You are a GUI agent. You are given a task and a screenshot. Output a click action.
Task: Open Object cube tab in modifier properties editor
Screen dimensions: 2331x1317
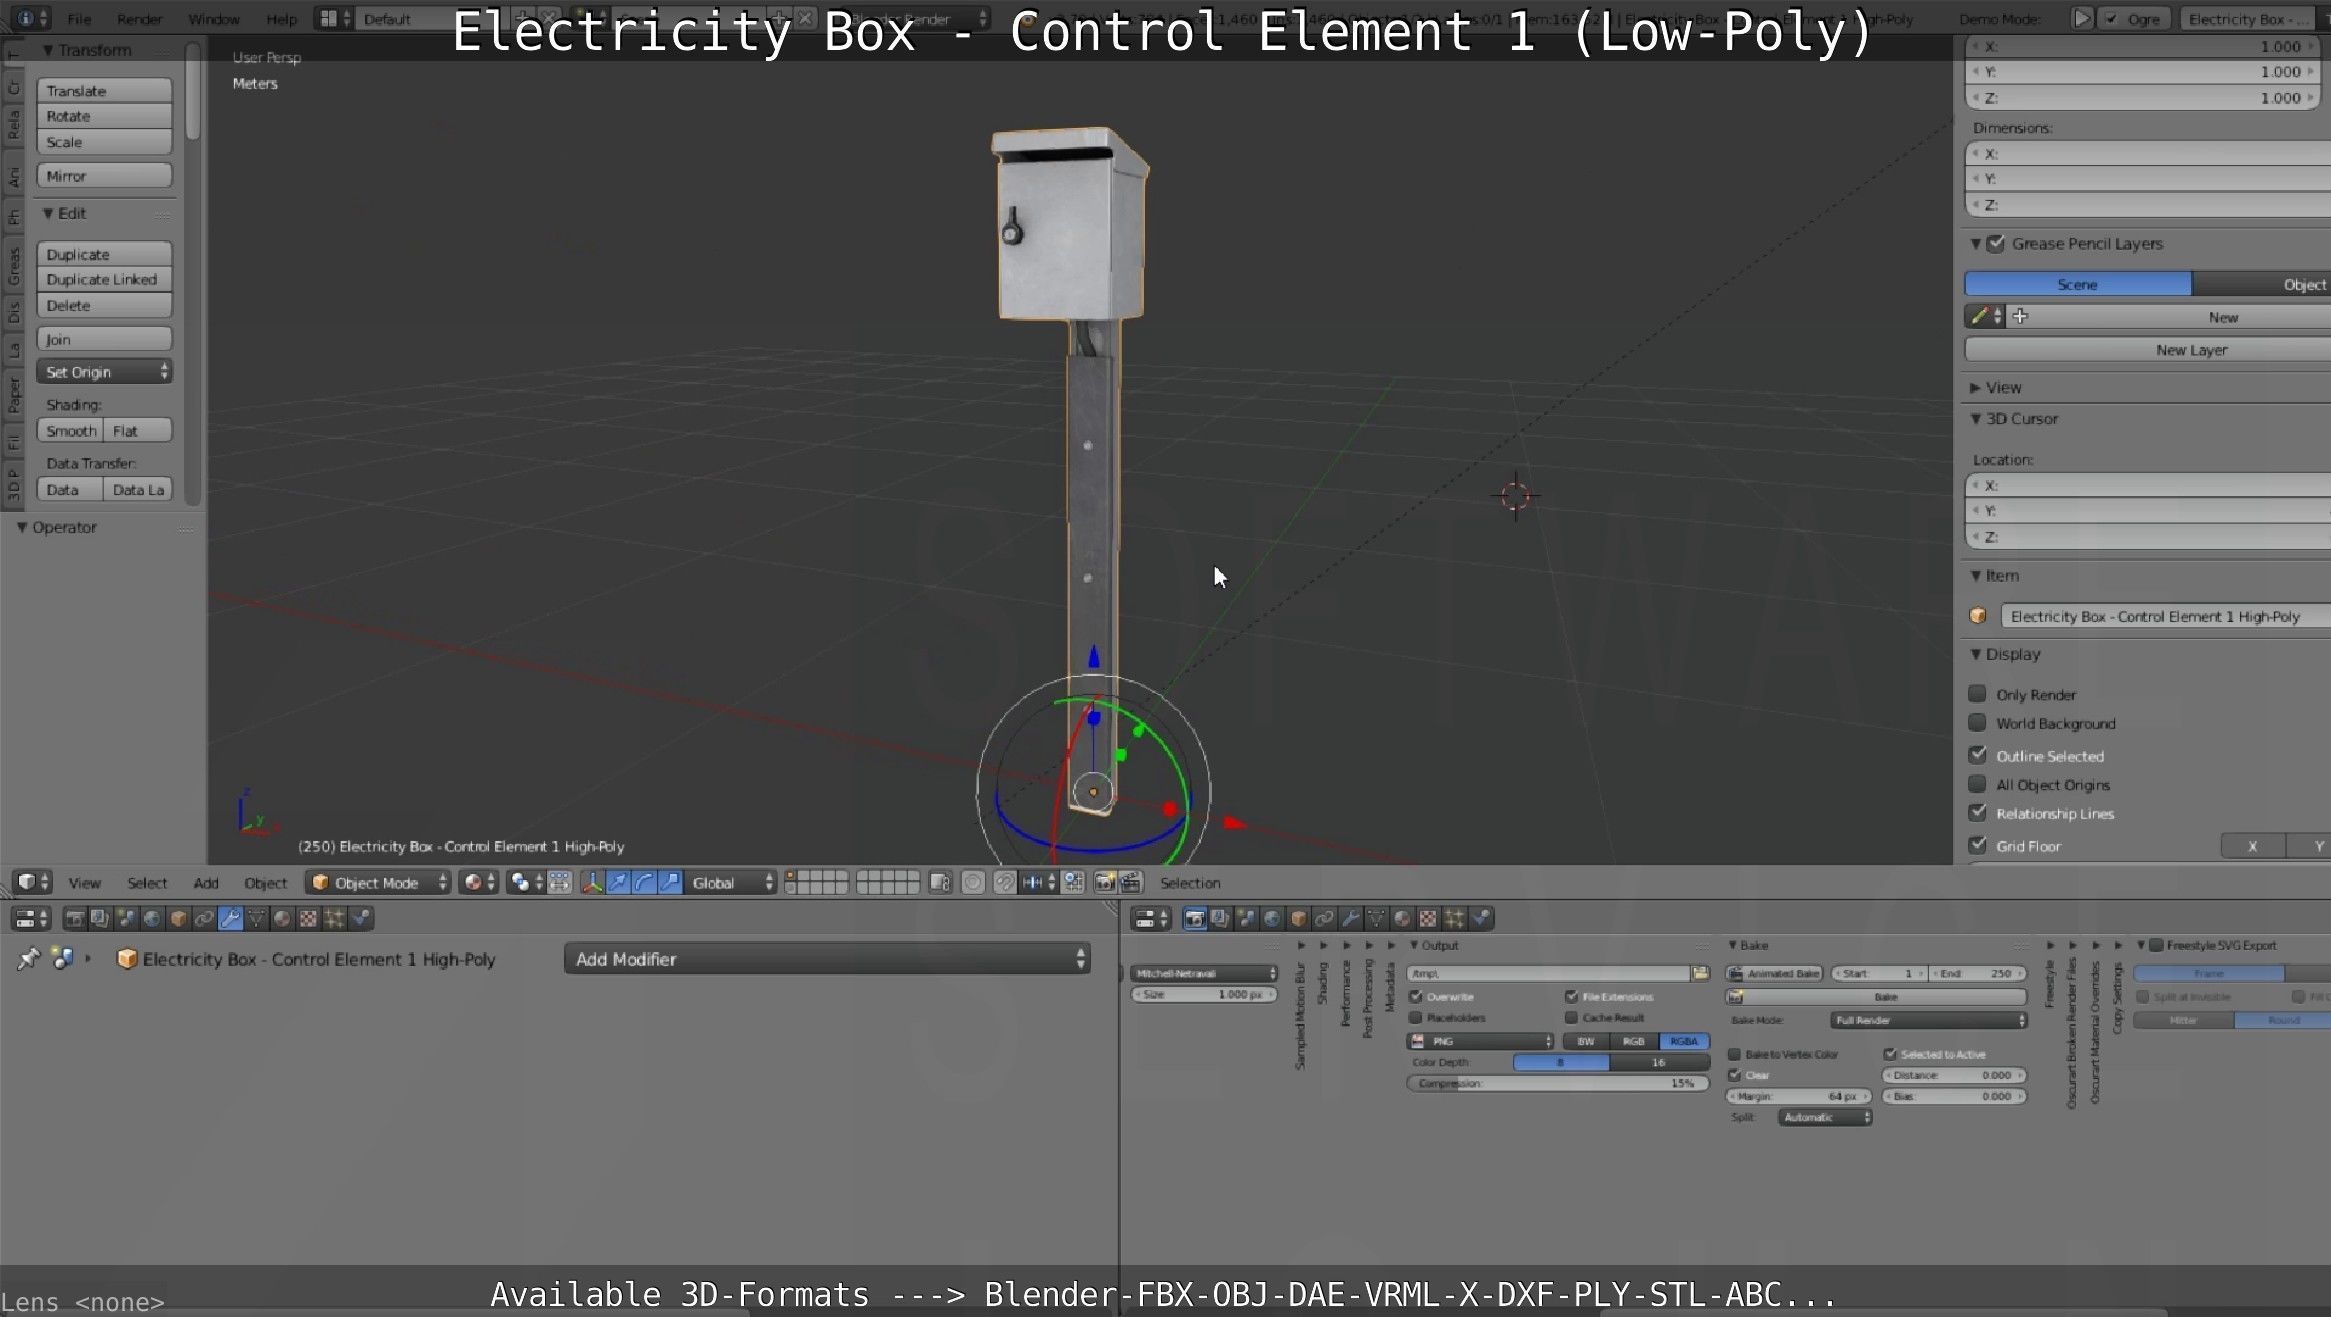pos(179,918)
